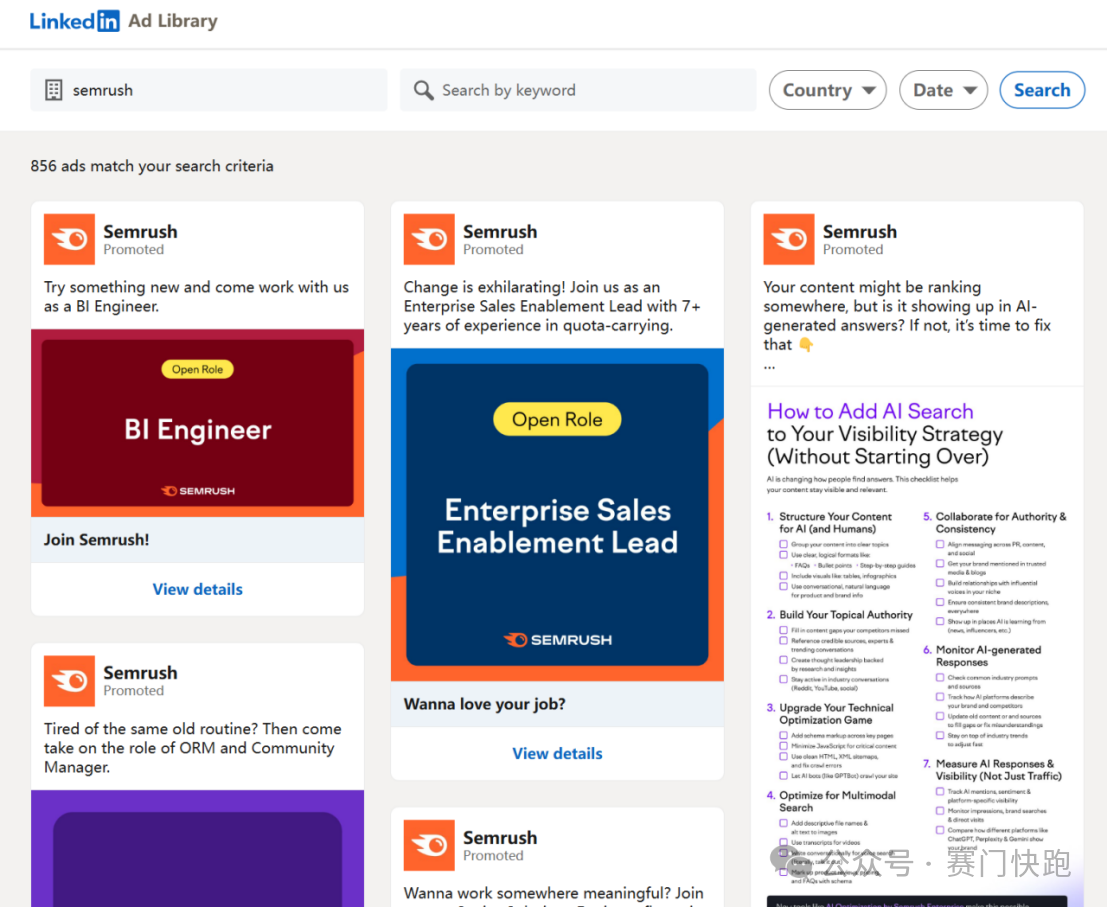The image size is (1107, 907).
Task: Open the AI Search checklist ad image
Action: 917,640
